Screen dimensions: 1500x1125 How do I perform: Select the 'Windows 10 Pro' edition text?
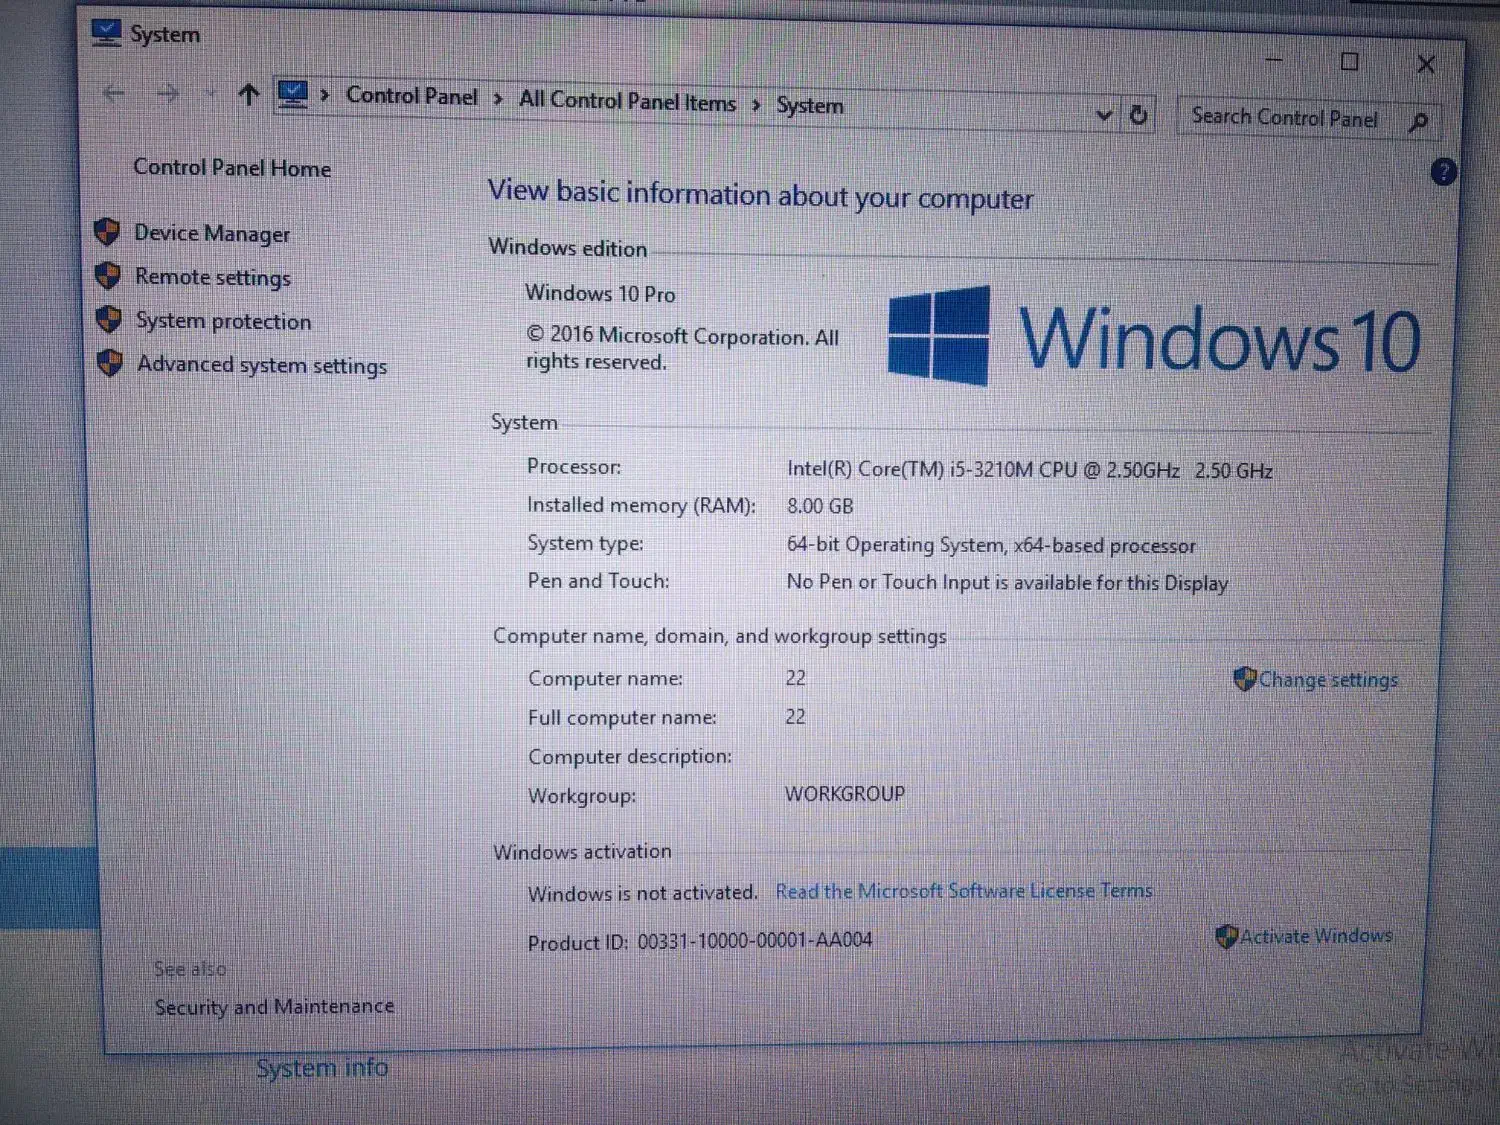[600, 293]
